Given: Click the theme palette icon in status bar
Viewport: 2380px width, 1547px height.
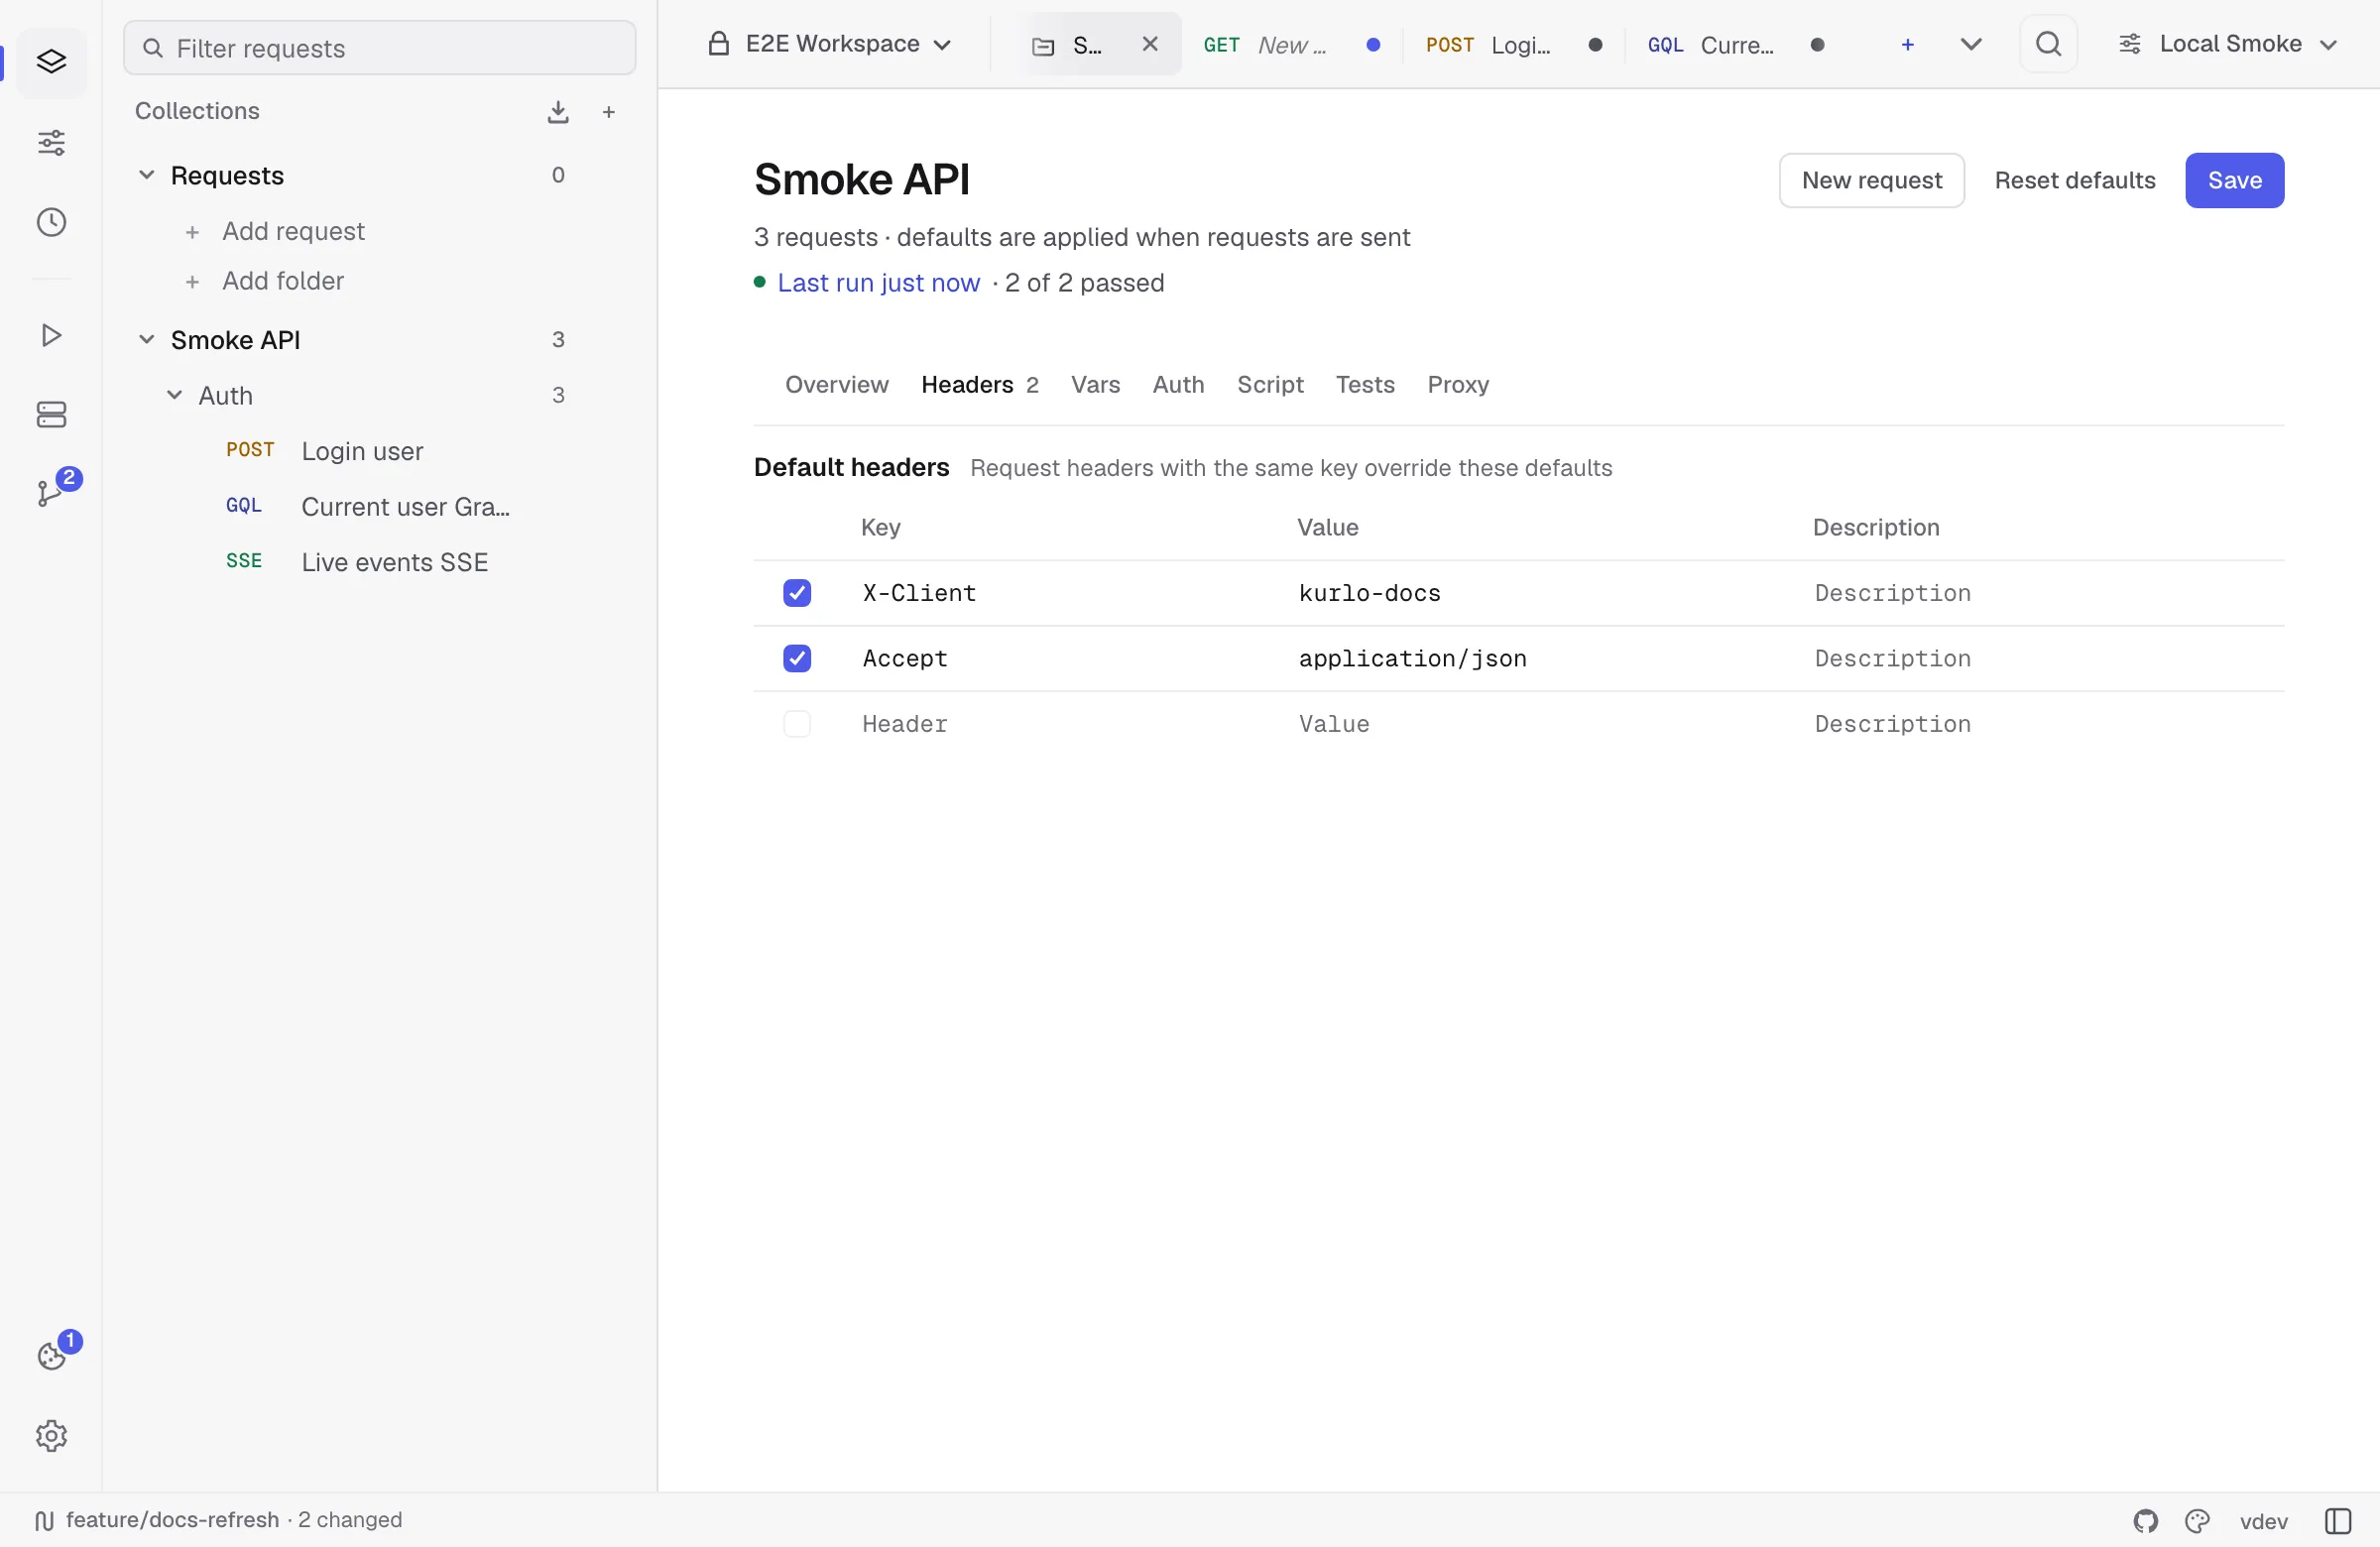Looking at the screenshot, I should (x=2197, y=1520).
